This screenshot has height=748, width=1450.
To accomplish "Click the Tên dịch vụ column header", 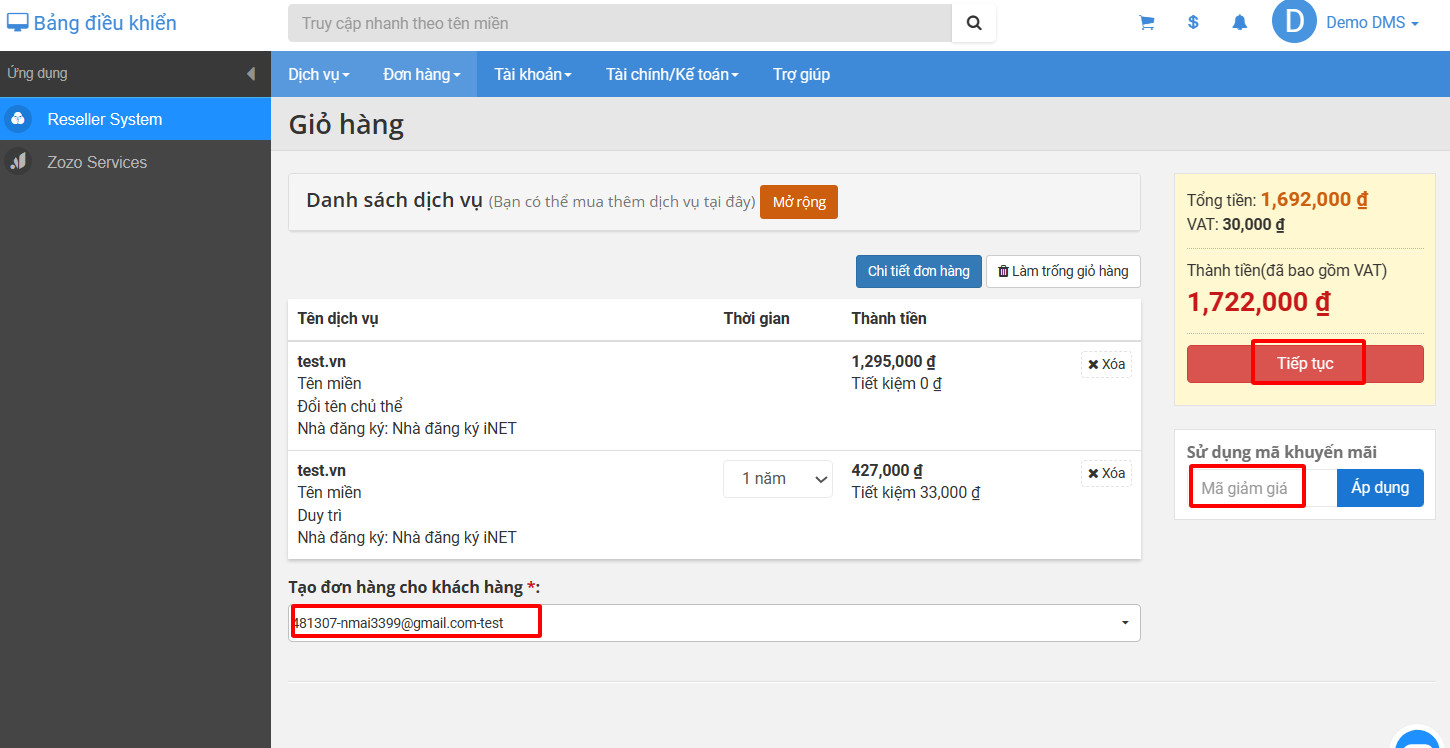I will point(338,319).
